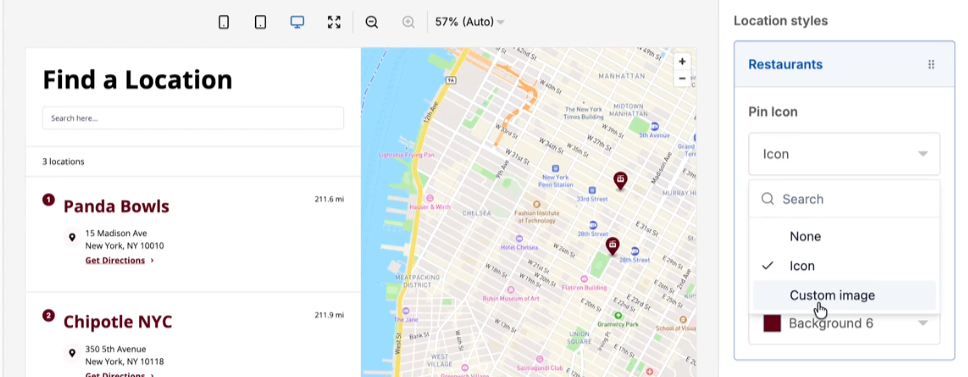Click the search here input field

coord(193,118)
